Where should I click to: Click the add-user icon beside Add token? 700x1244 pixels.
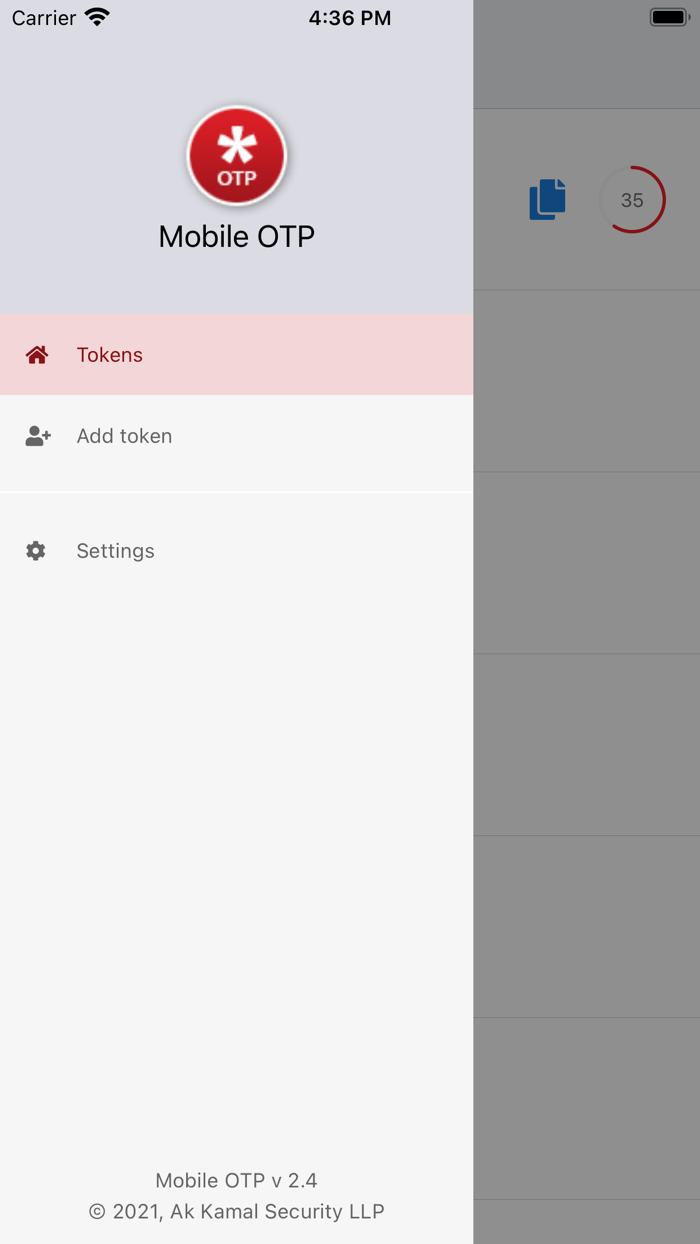tap(38, 436)
